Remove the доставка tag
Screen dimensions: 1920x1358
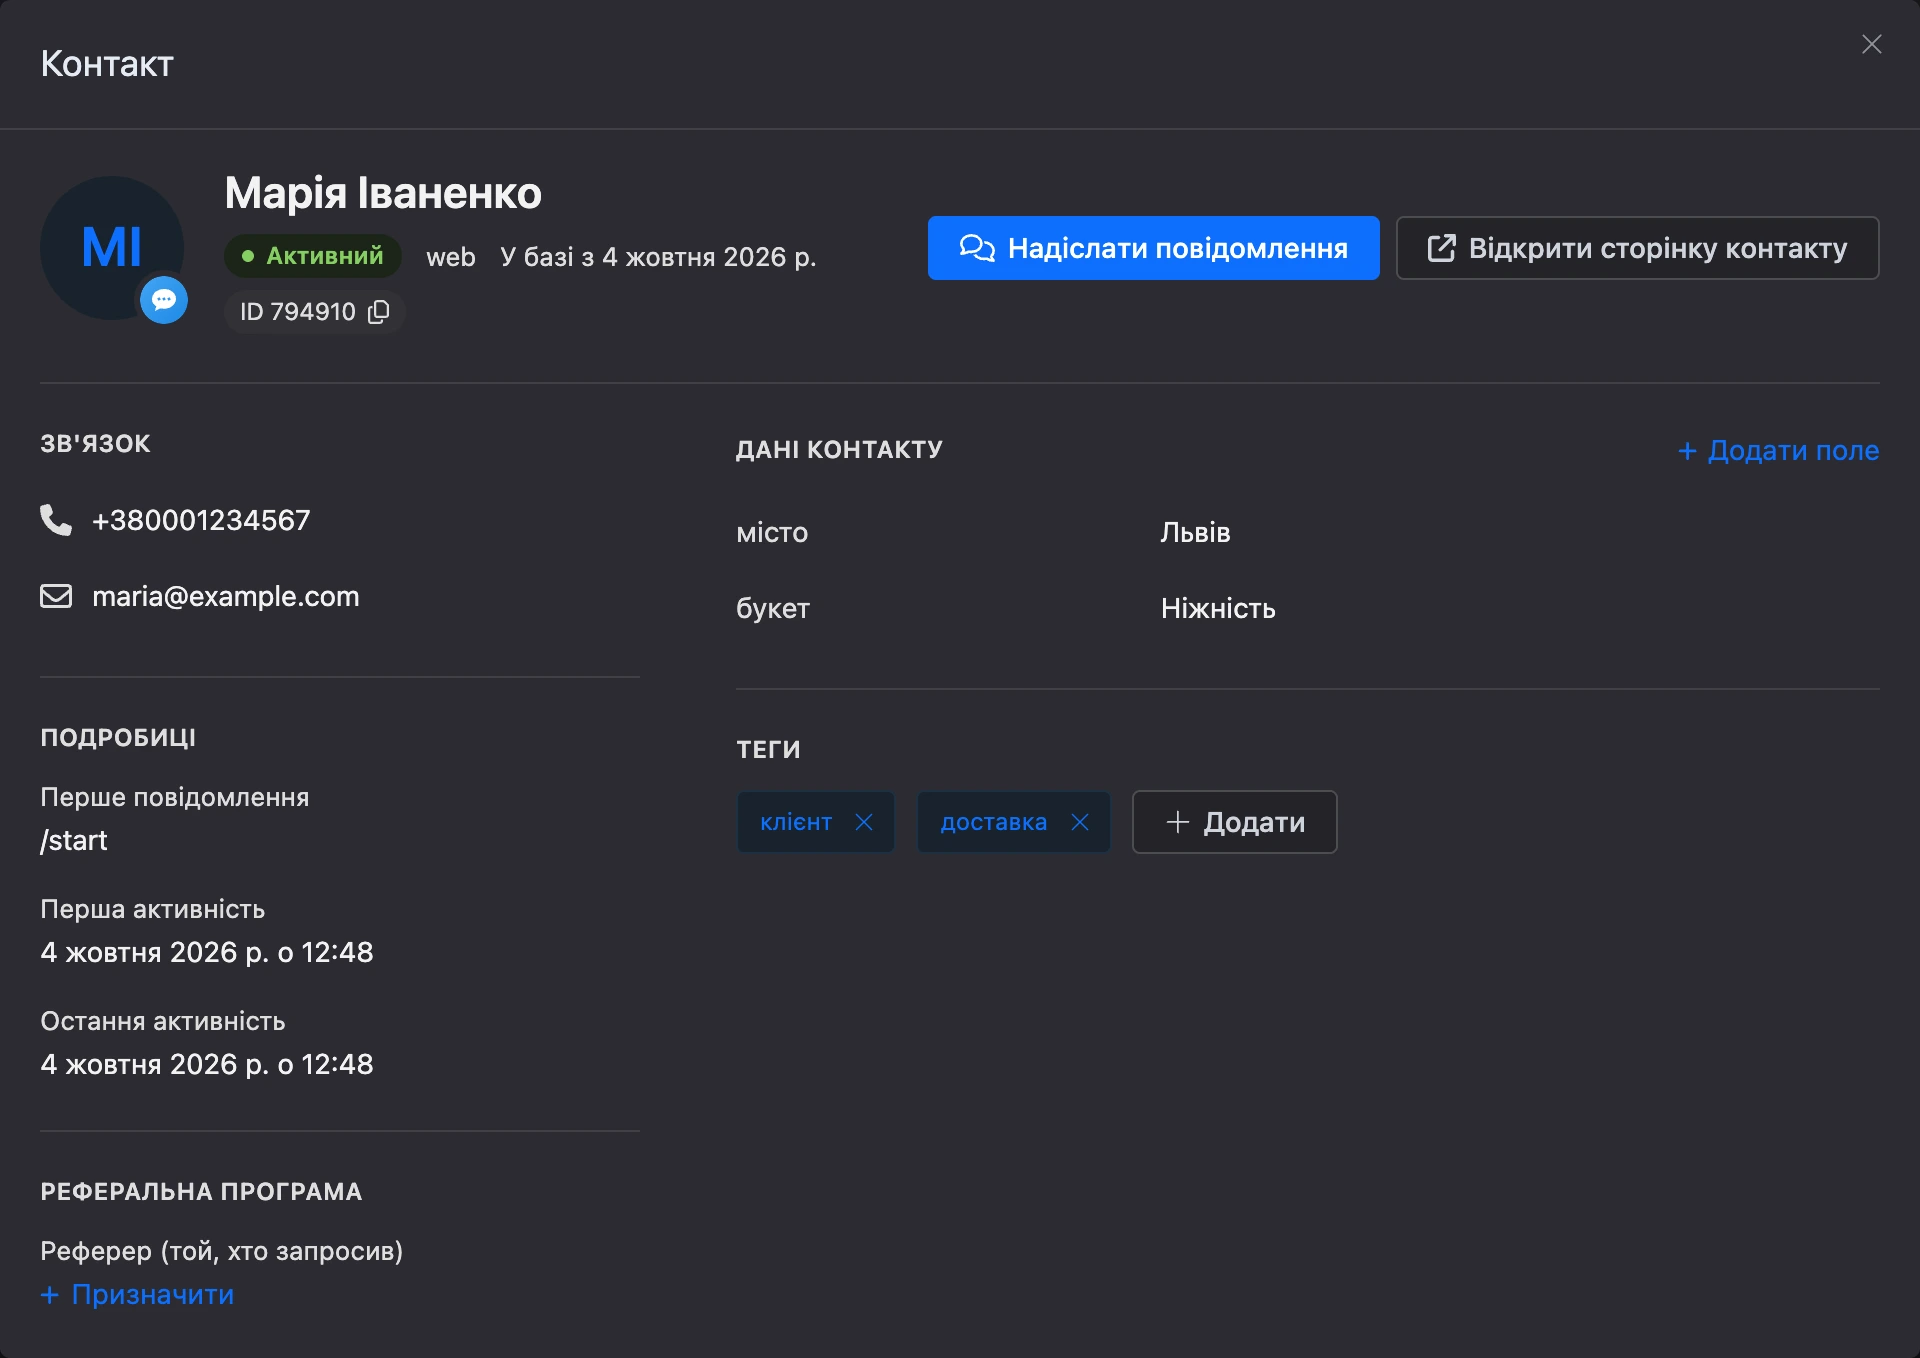[x=1080, y=822]
